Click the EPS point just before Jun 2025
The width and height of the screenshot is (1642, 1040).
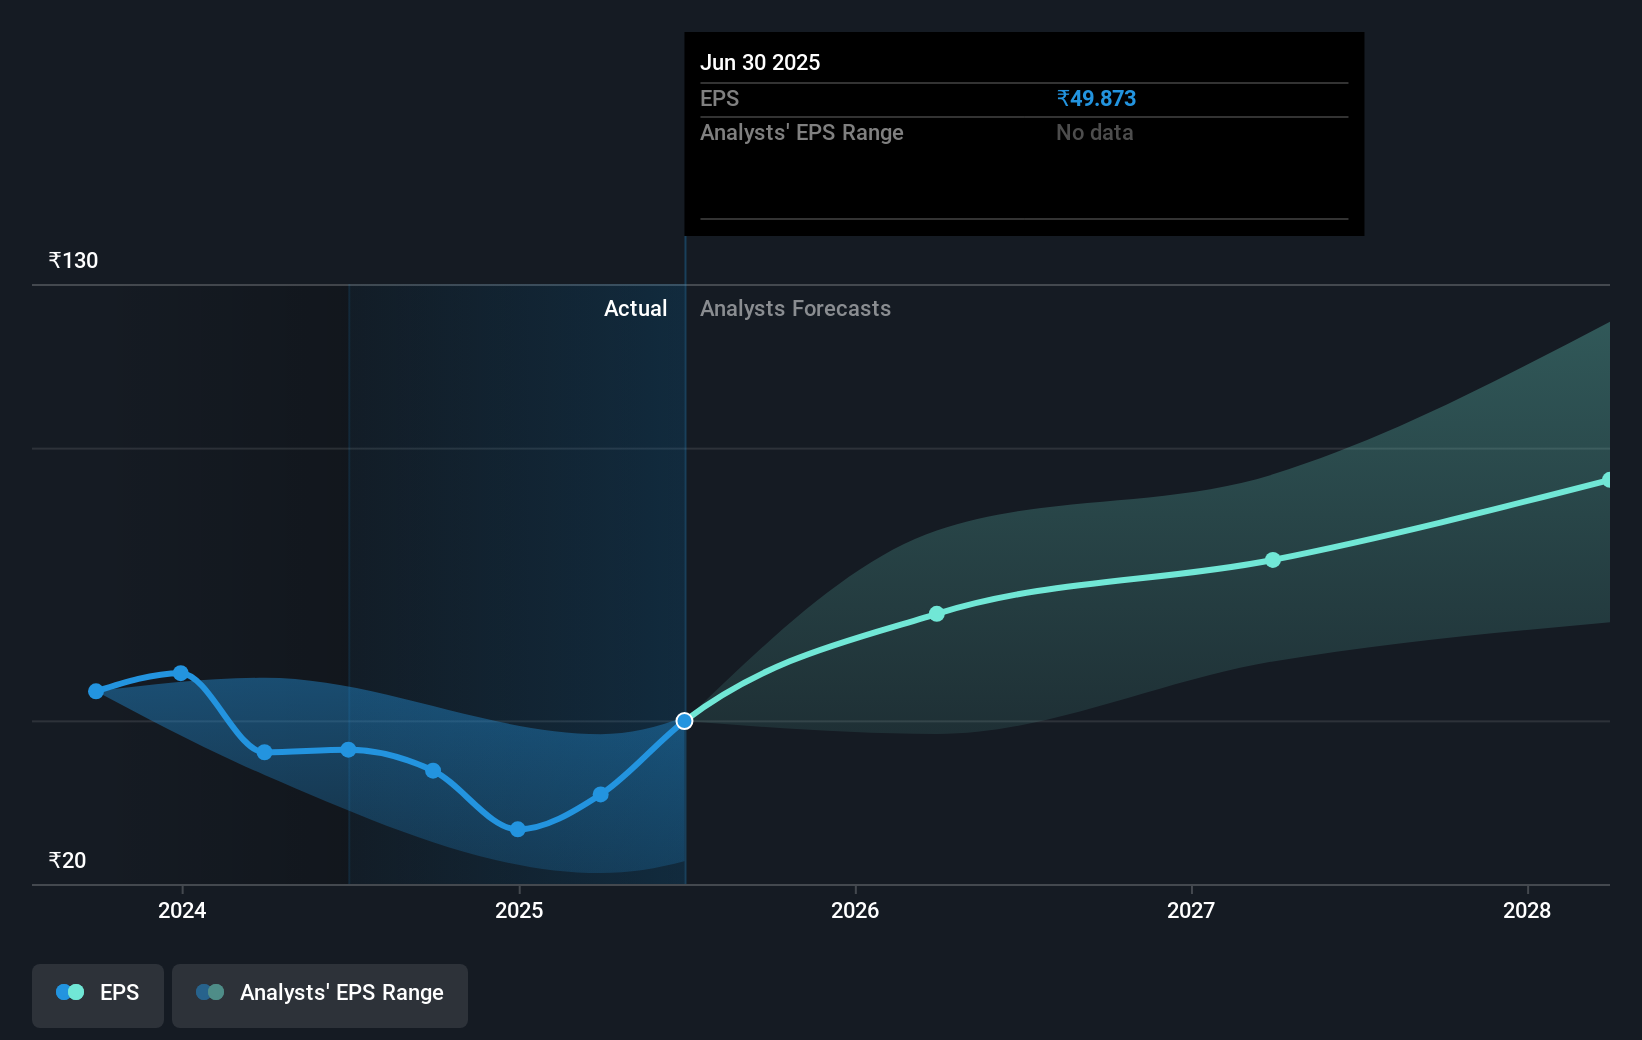click(x=601, y=795)
